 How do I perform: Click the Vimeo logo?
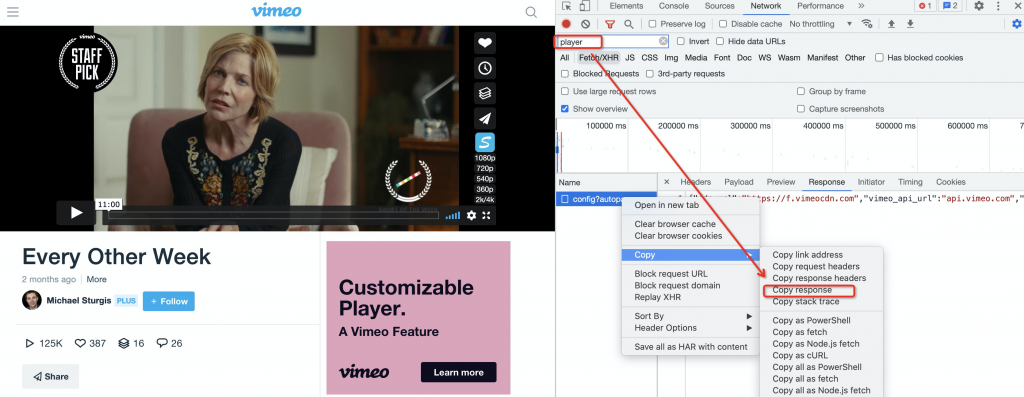(x=276, y=10)
